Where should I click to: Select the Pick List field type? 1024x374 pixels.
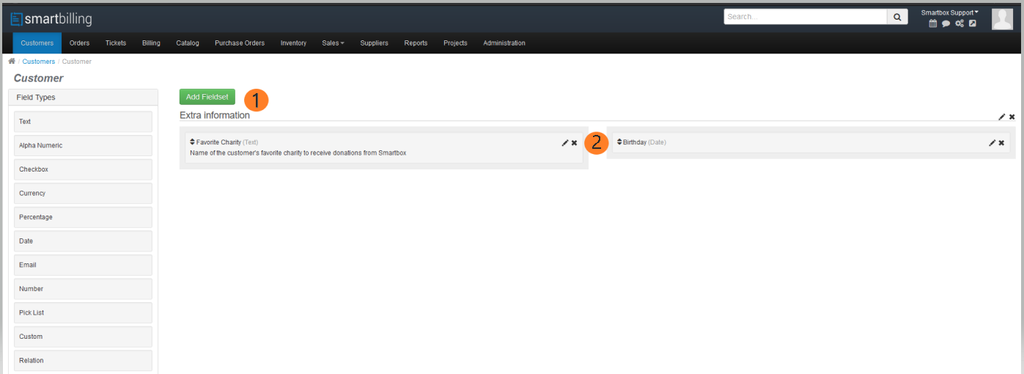click(83, 313)
